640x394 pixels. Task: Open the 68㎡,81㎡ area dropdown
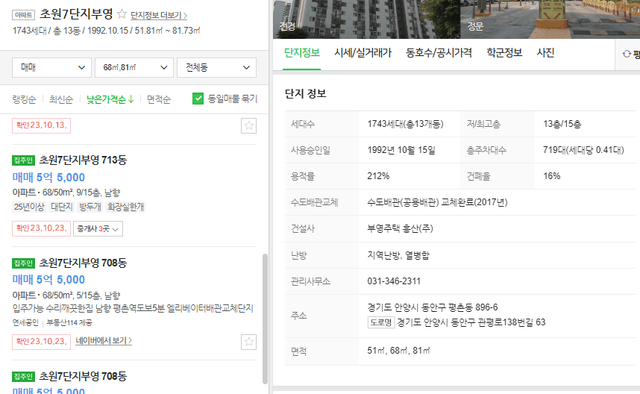(134, 67)
